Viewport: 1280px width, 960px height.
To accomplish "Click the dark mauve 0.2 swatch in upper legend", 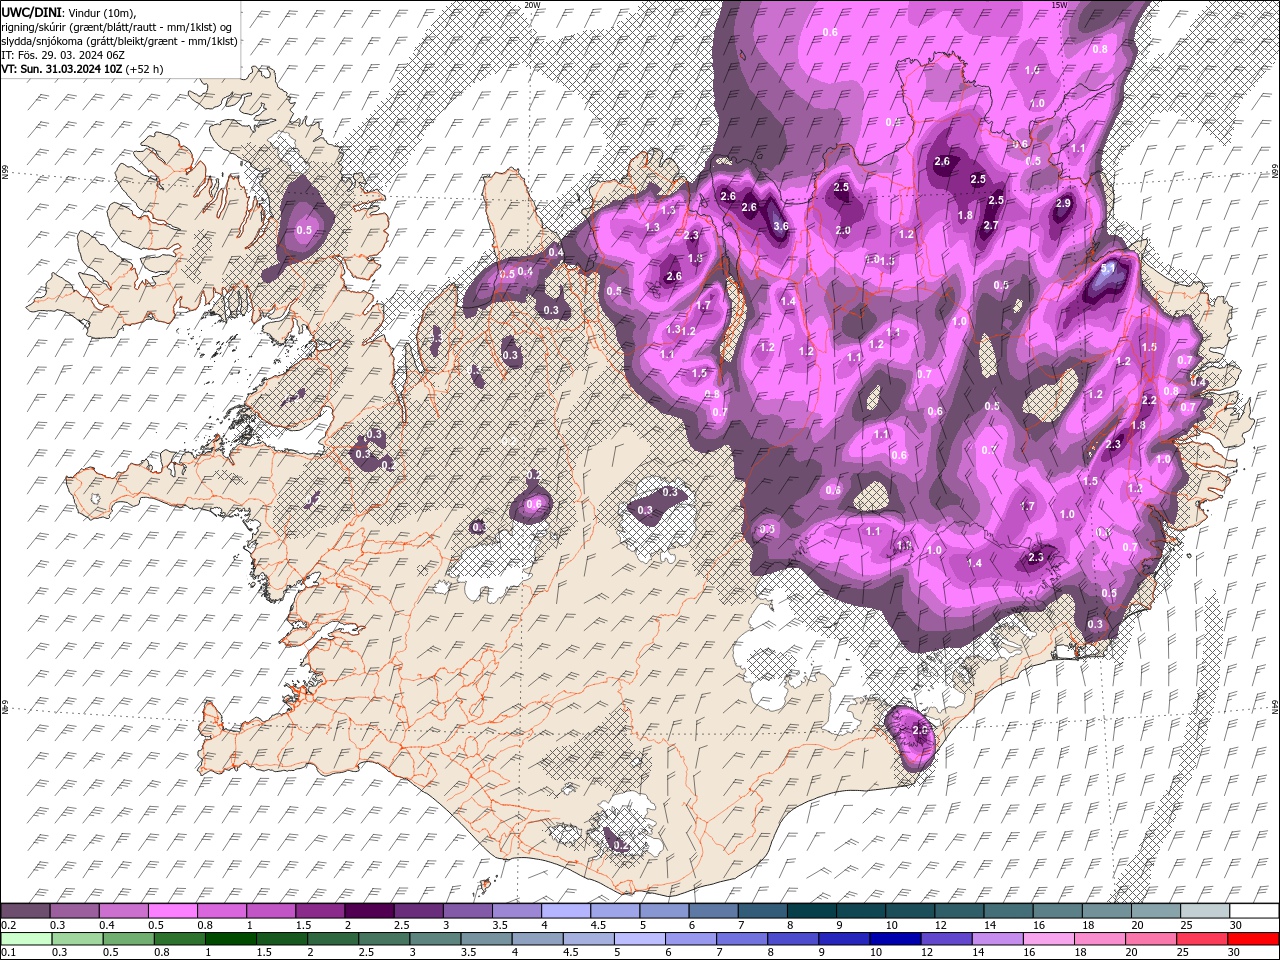I will (x=25, y=911).
